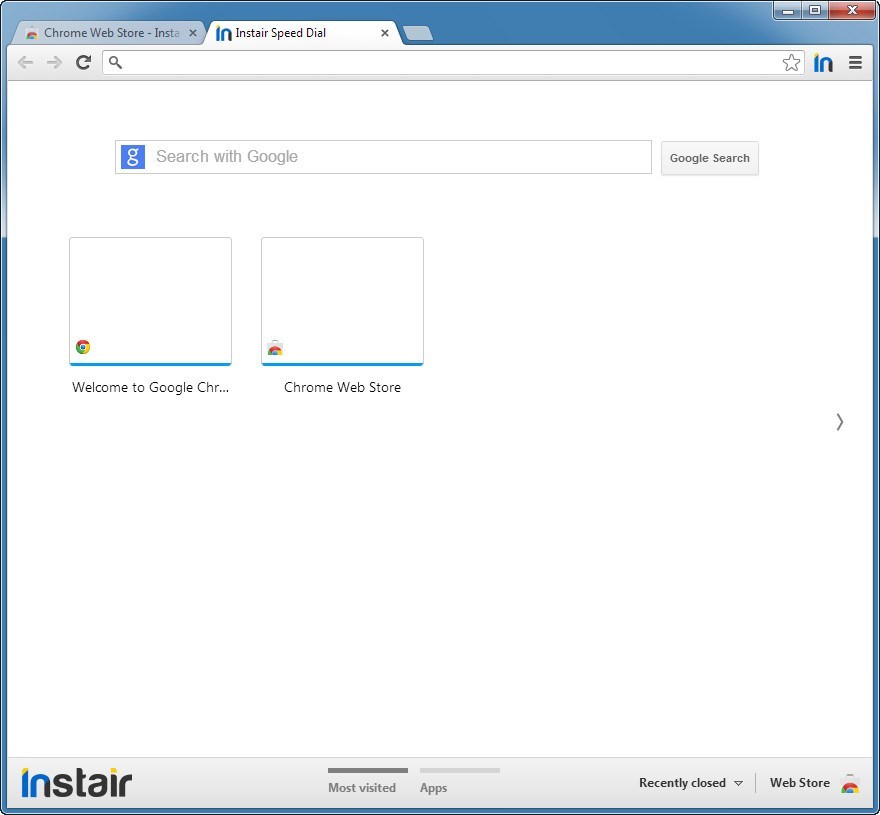Reload the current page
The image size is (880, 815).
[83, 62]
